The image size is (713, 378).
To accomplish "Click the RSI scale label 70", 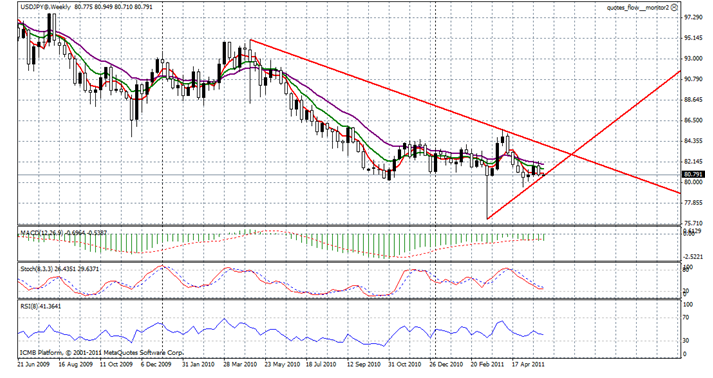I will pyautogui.click(x=687, y=318).
